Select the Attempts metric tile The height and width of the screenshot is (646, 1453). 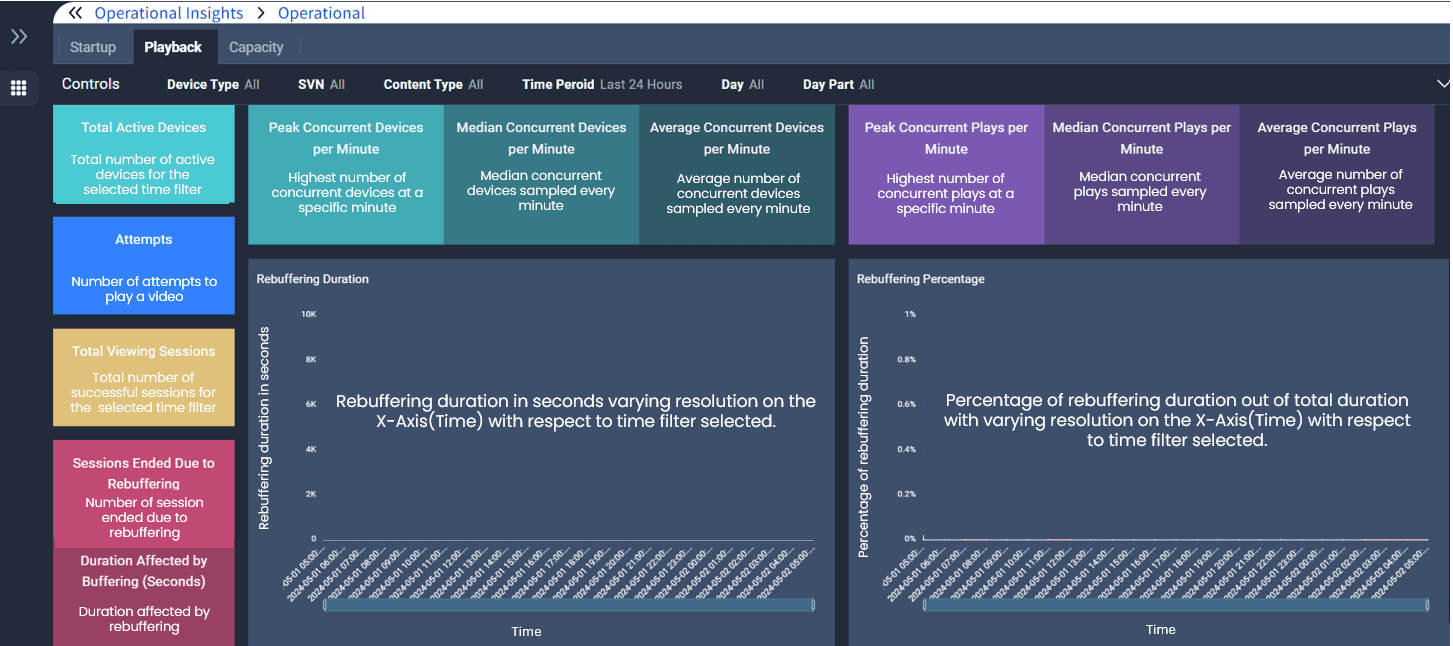coord(143,266)
